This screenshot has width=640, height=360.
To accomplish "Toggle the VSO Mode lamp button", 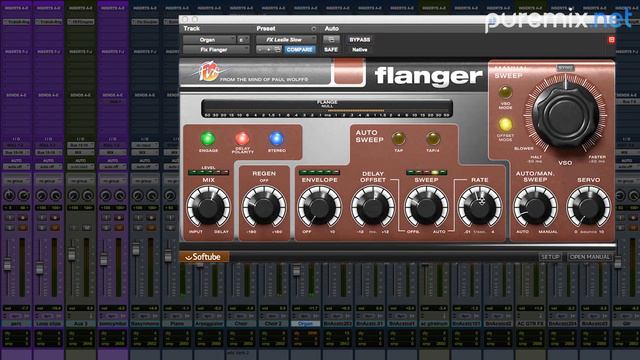I will pyautogui.click(x=505, y=93).
